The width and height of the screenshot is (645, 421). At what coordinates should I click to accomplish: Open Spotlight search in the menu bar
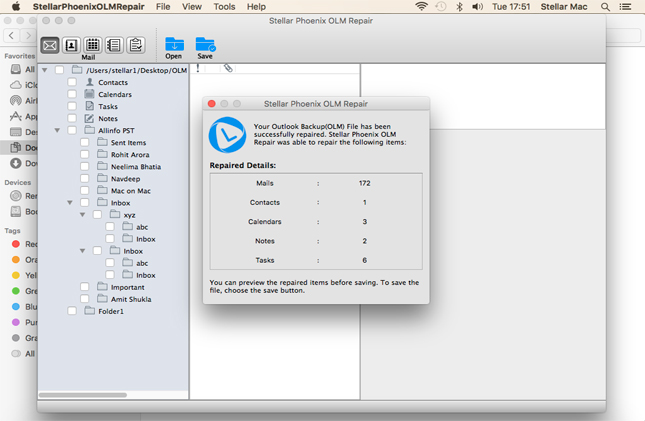pyautogui.click(x=605, y=7)
